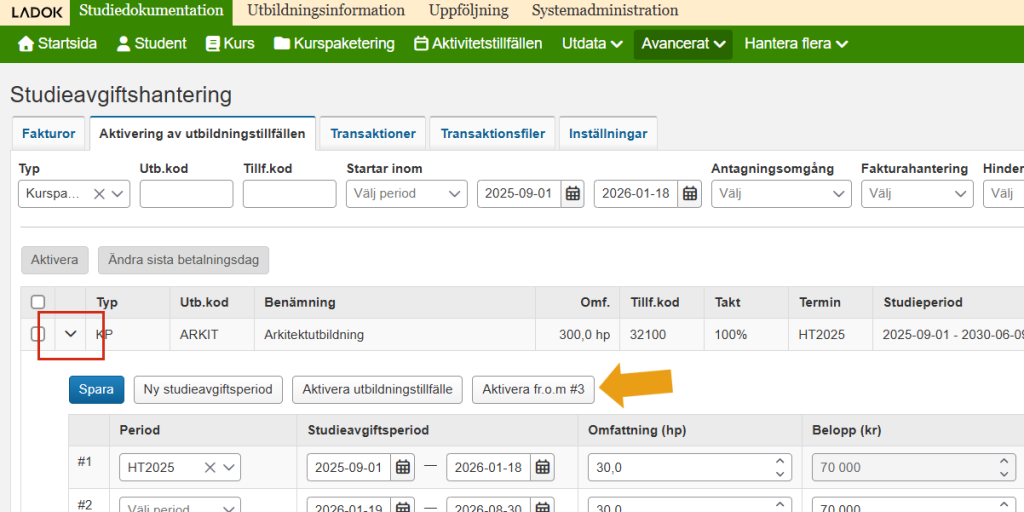This screenshot has width=1024, height=512.
Task: Open the Startsida home icon link
Action: 57,44
